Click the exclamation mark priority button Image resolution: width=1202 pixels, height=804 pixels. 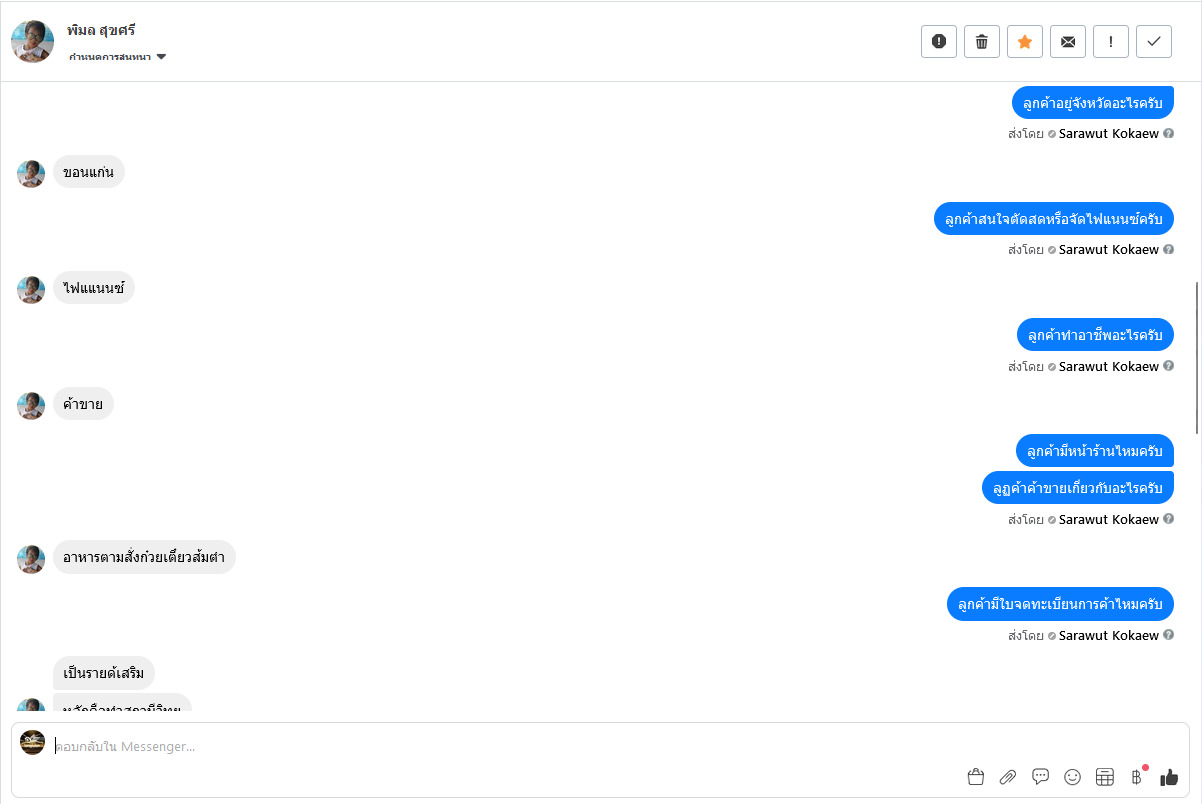(1110, 41)
